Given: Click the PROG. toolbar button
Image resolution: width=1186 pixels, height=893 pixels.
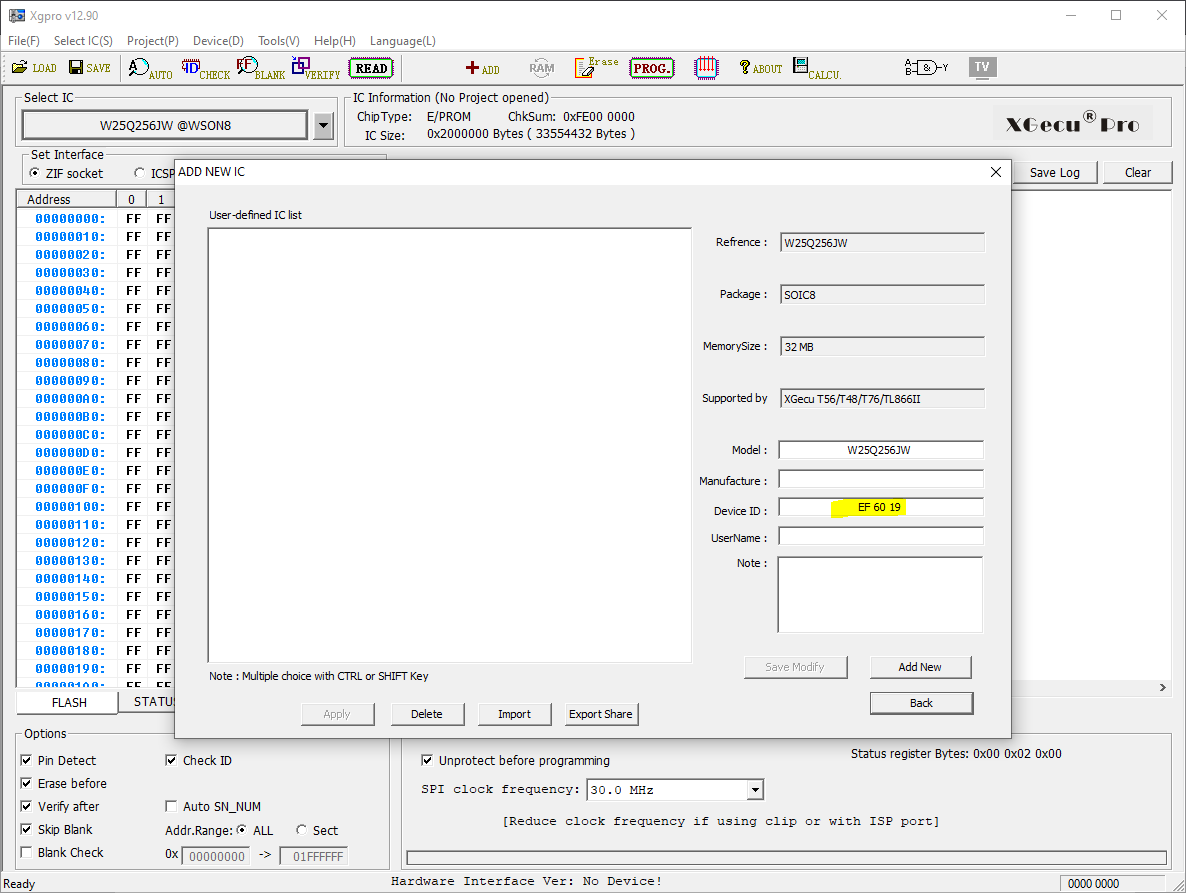Looking at the screenshot, I should click(x=651, y=68).
